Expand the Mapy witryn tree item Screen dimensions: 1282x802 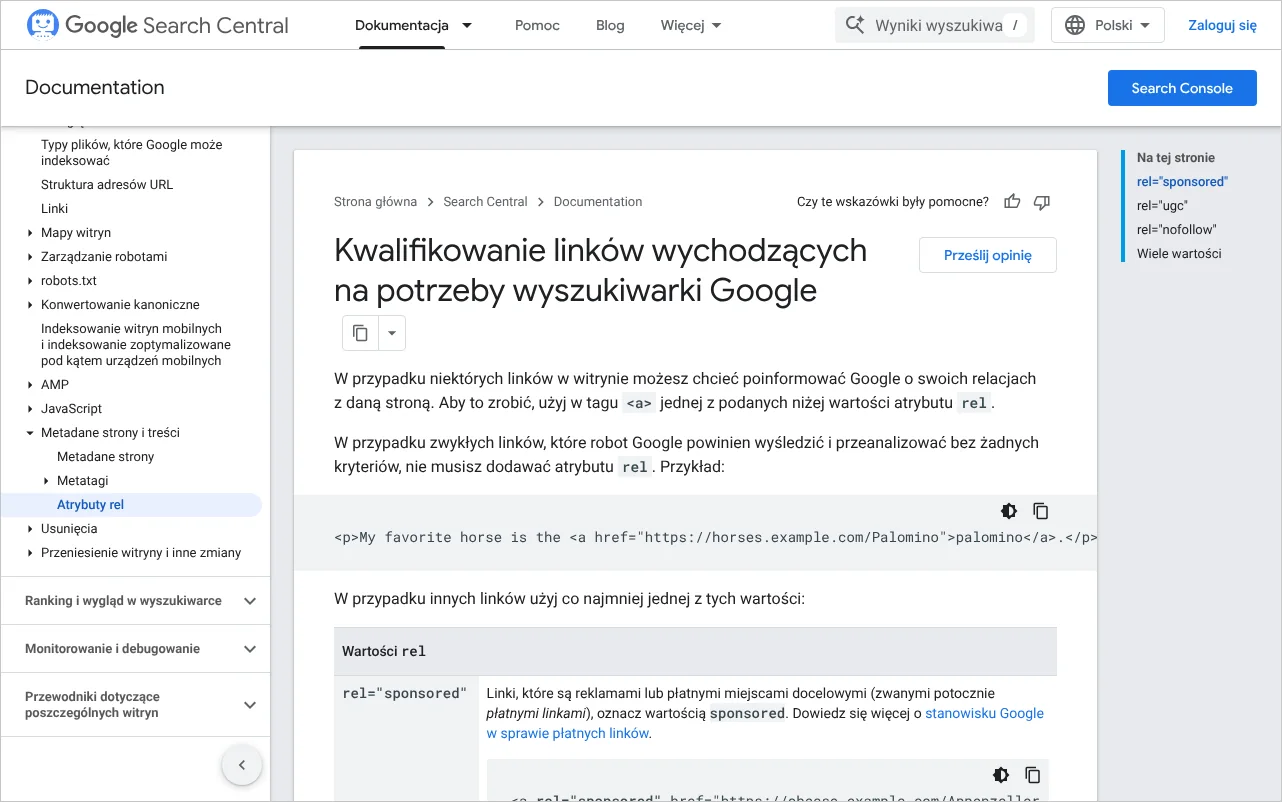tap(30, 233)
